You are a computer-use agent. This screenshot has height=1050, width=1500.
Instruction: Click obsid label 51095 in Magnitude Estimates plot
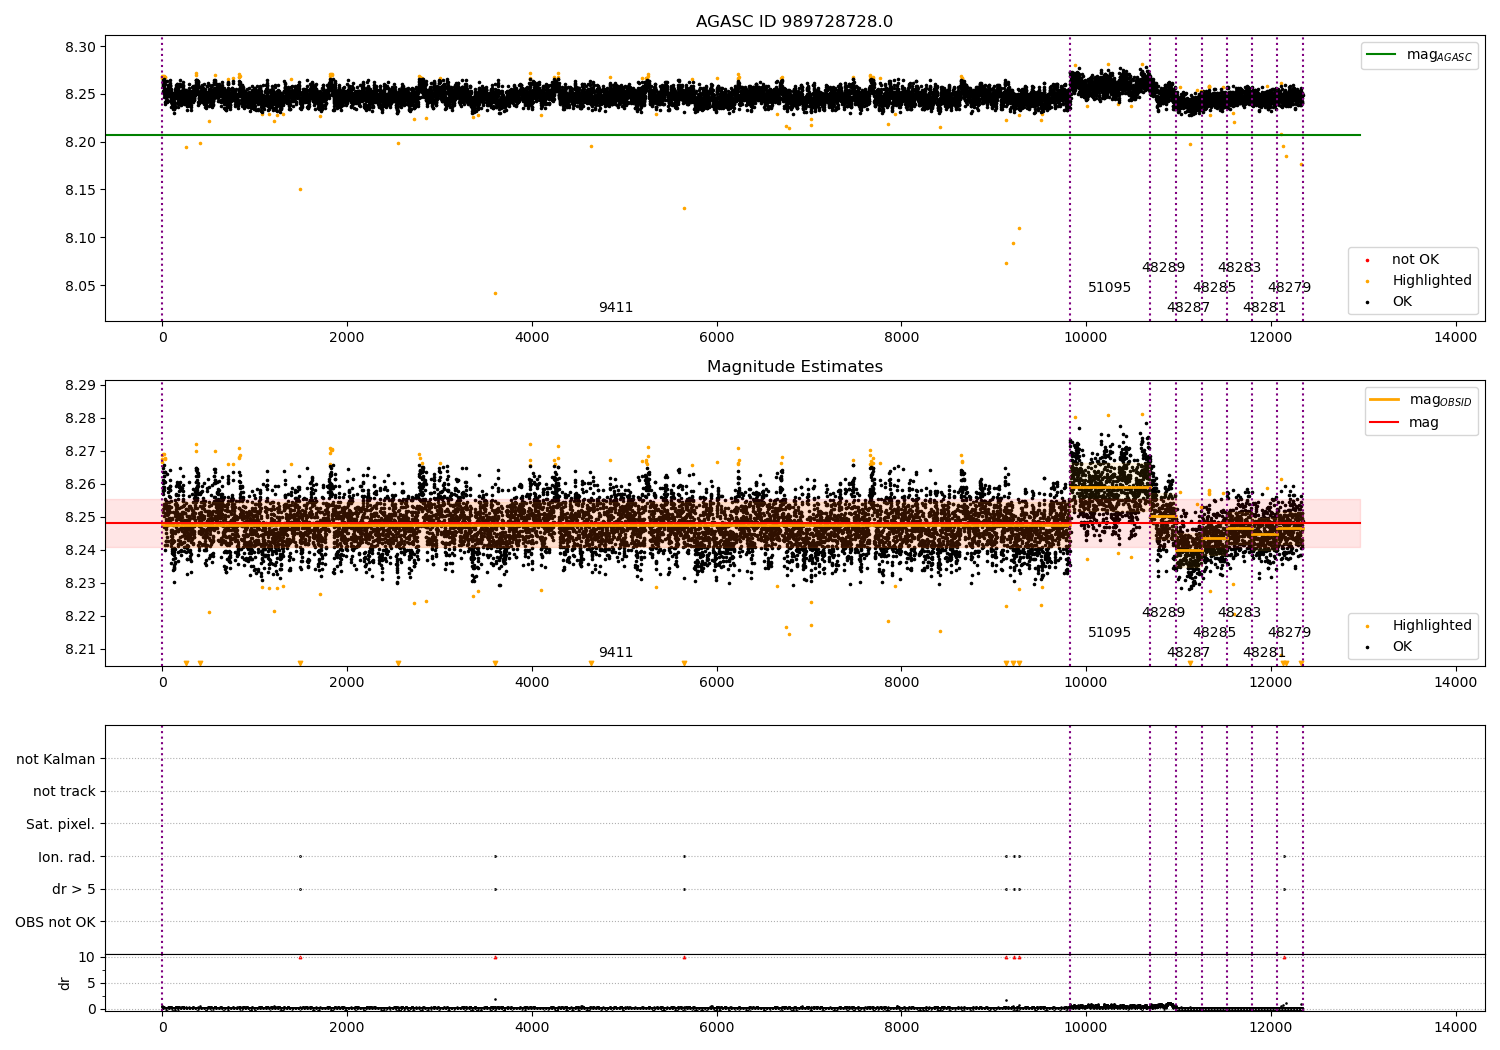coord(1110,633)
